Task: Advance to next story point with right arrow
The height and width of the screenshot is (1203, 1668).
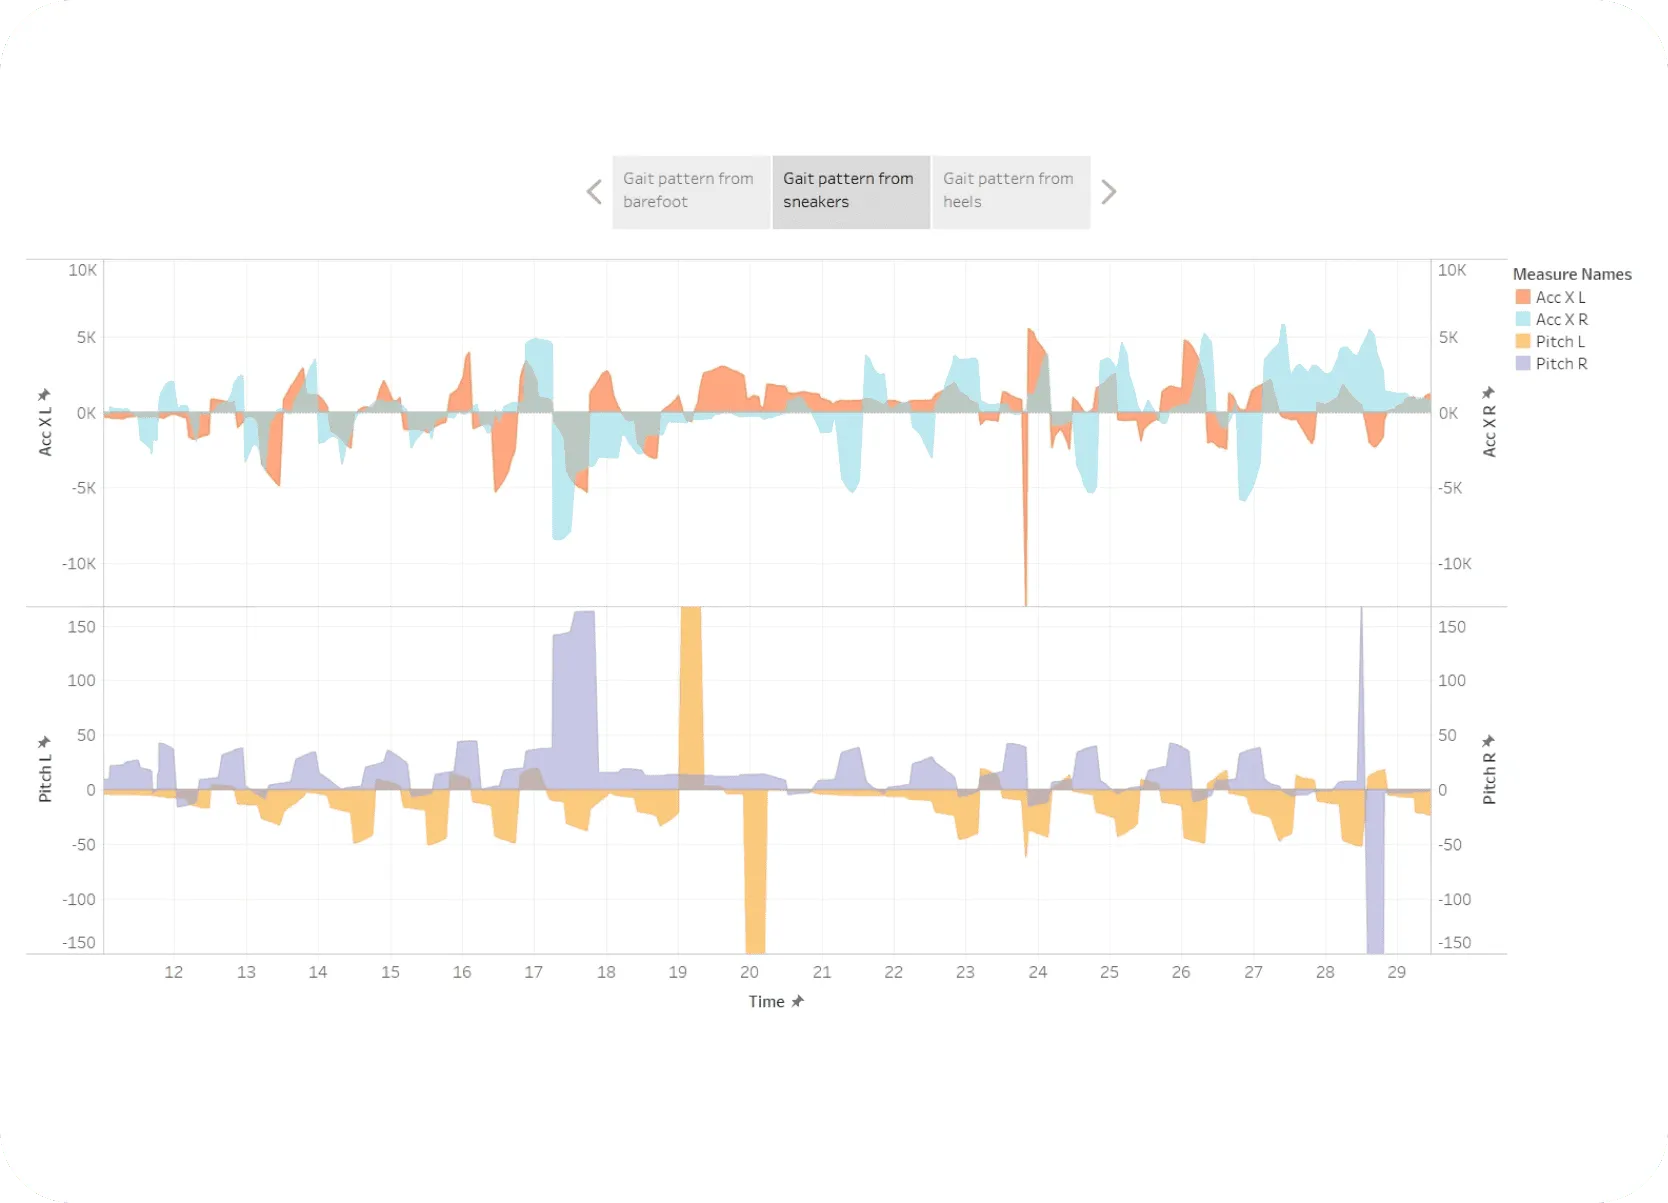Action: 1108,192
